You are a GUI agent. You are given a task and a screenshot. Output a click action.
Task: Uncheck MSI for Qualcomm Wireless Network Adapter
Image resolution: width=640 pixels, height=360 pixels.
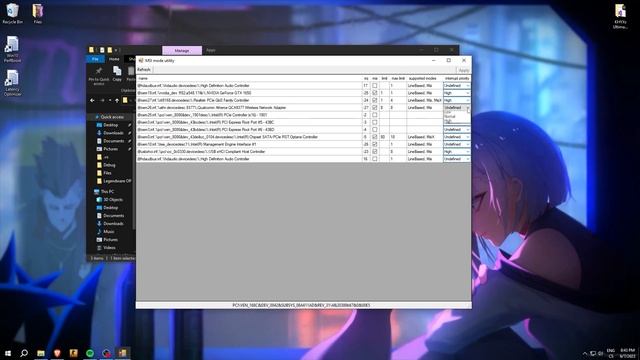tap(375, 108)
